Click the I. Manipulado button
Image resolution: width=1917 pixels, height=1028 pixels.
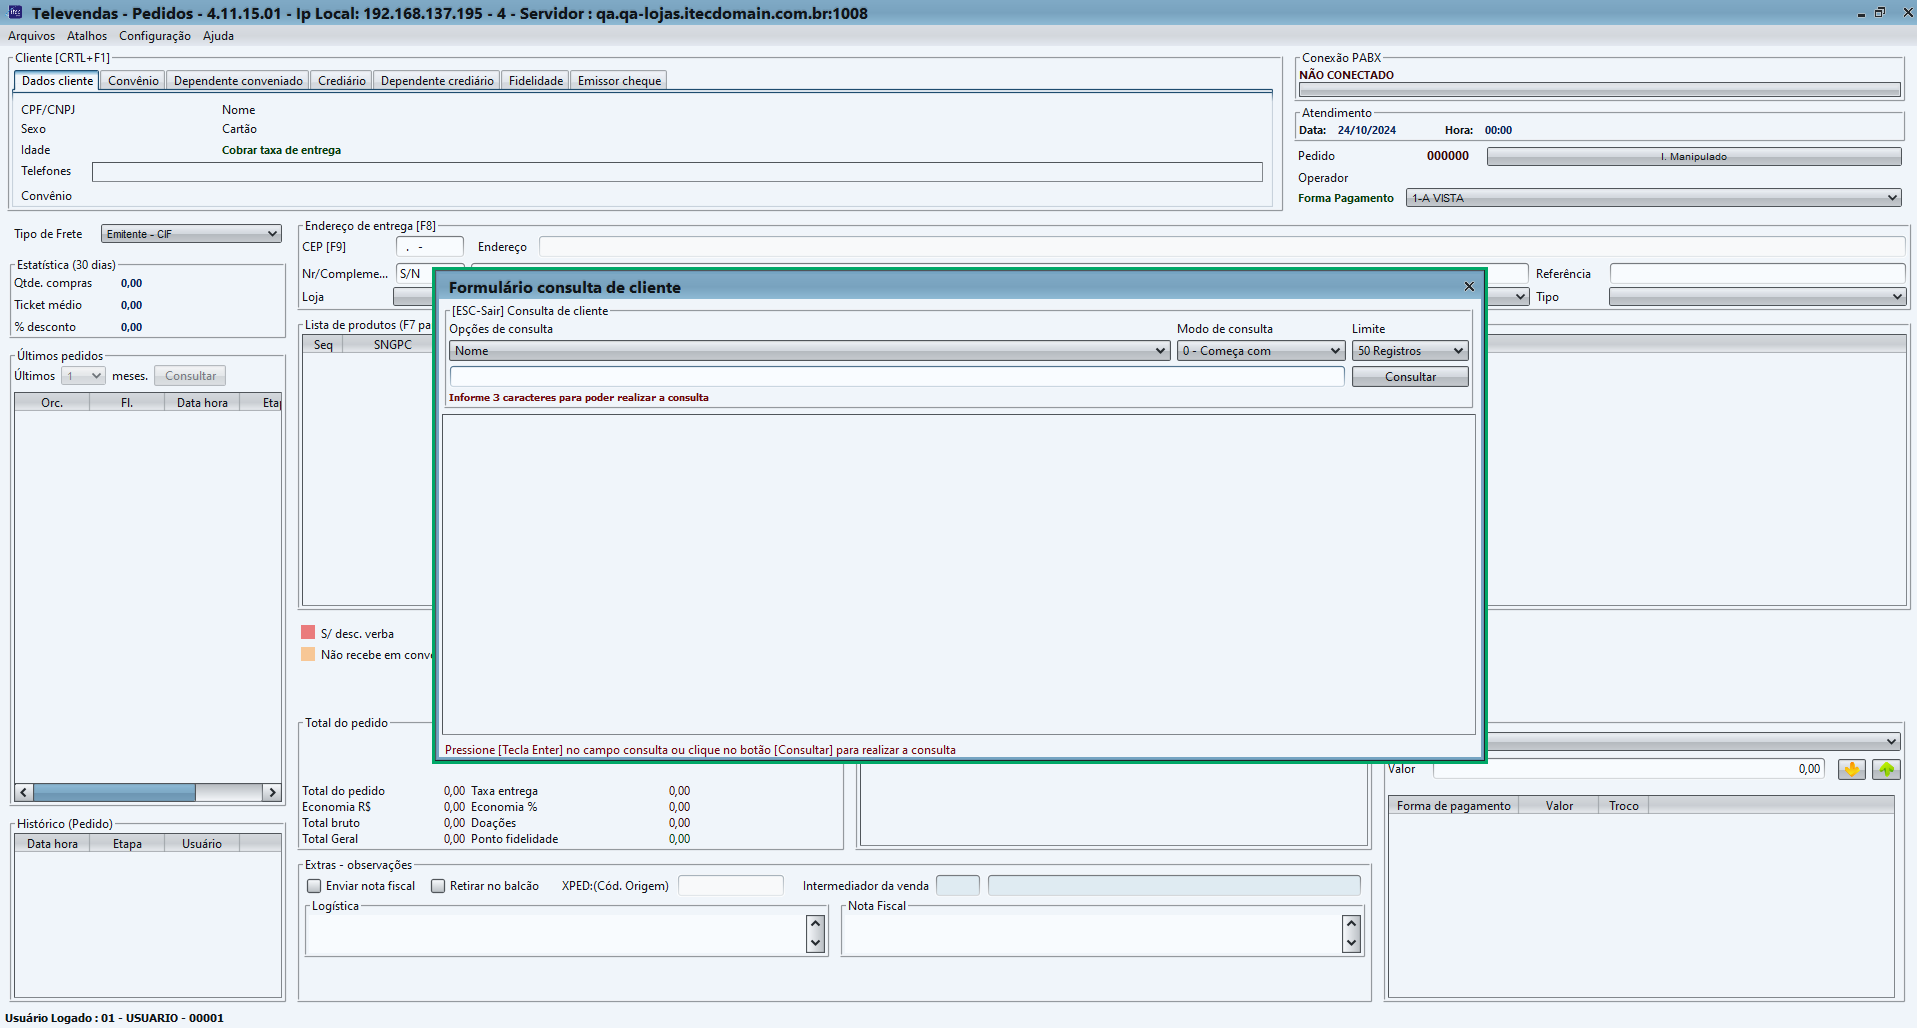pyautogui.click(x=1694, y=156)
